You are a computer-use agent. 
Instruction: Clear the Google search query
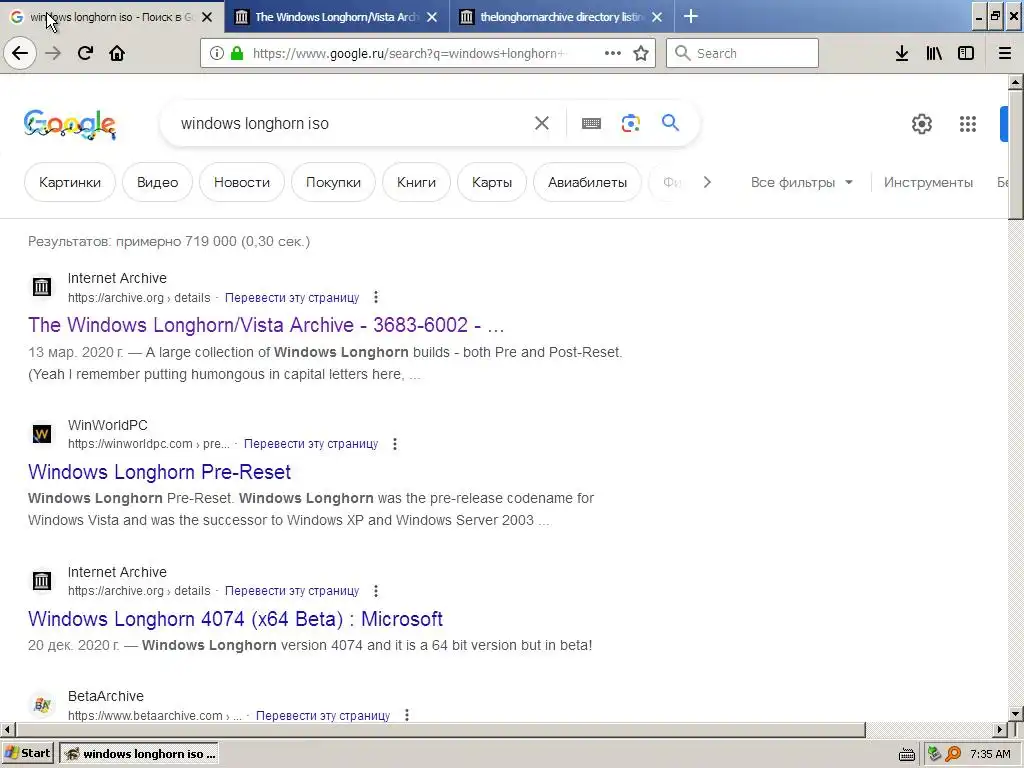[541, 123]
